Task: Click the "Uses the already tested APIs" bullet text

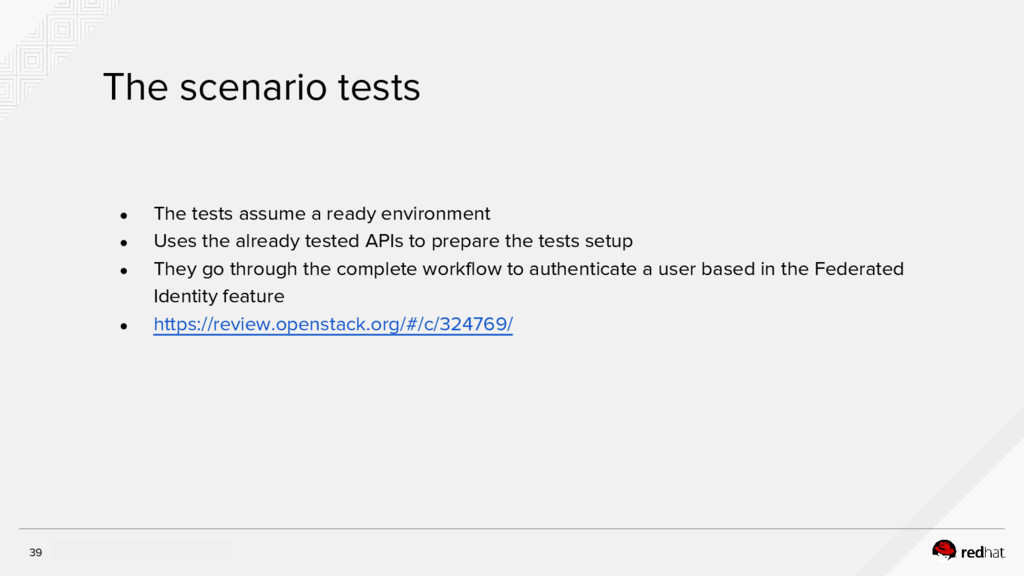Action: click(392, 242)
